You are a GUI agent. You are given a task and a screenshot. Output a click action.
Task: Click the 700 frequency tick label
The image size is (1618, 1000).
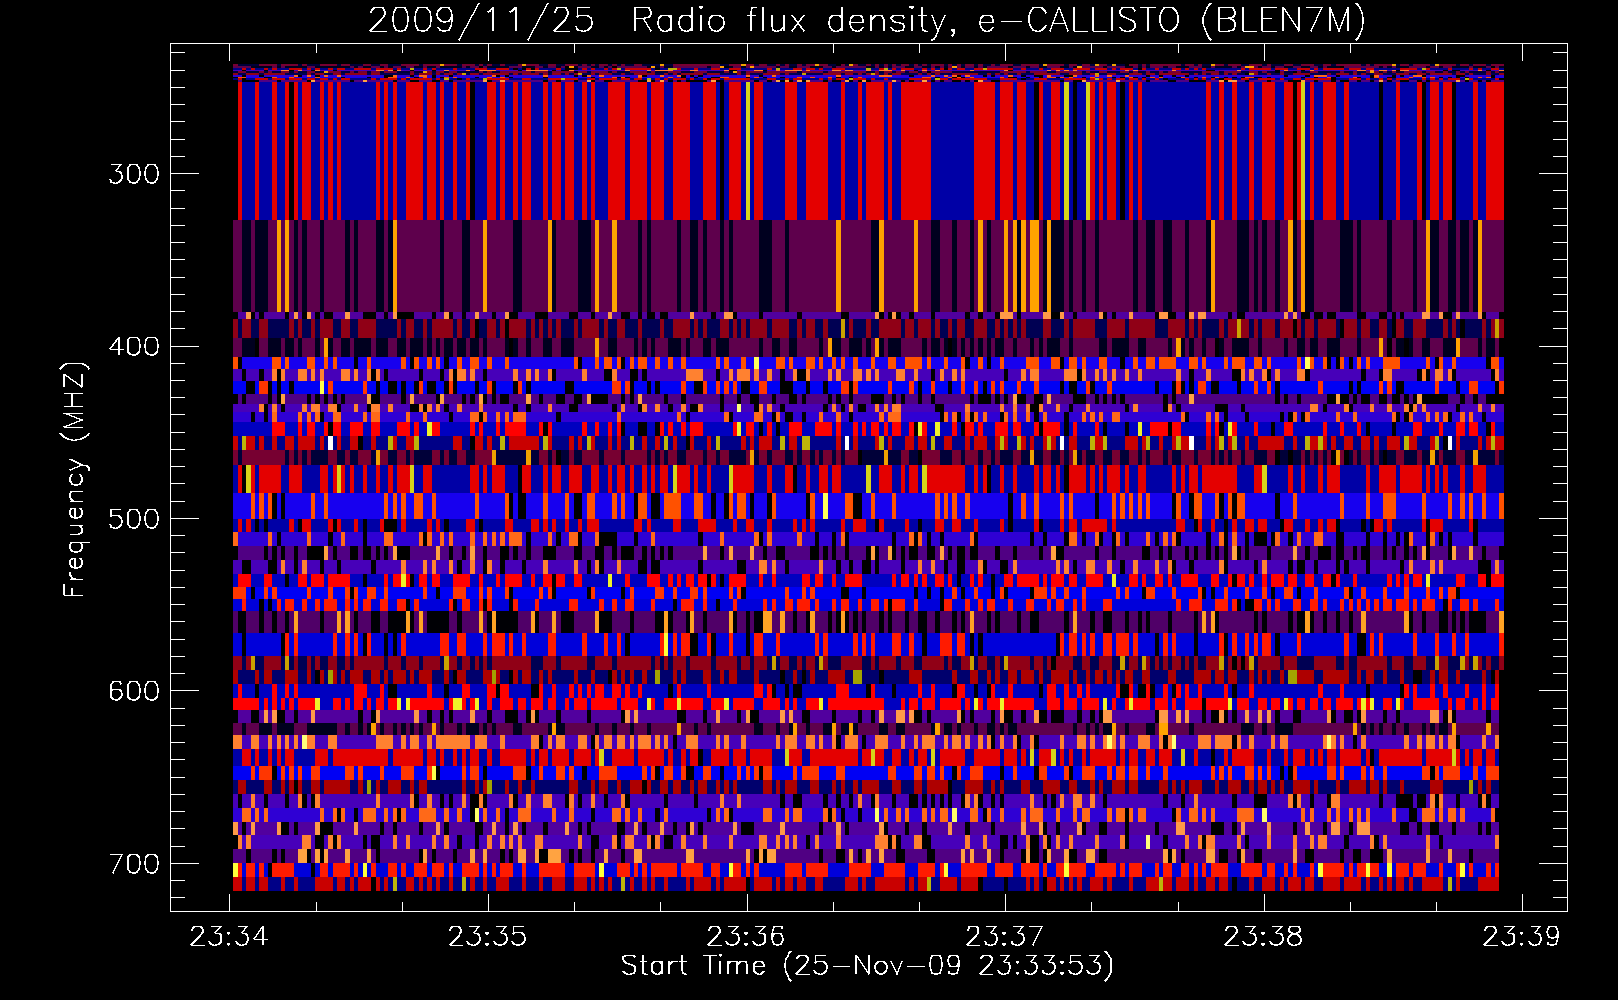[x=134, y=864]
